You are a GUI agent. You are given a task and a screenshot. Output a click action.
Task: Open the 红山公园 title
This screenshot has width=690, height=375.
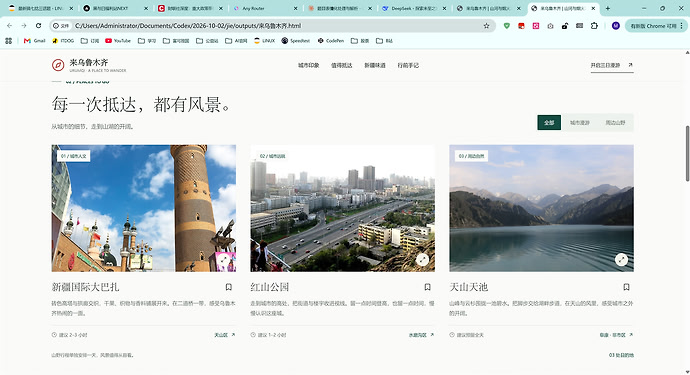(270, 287)
